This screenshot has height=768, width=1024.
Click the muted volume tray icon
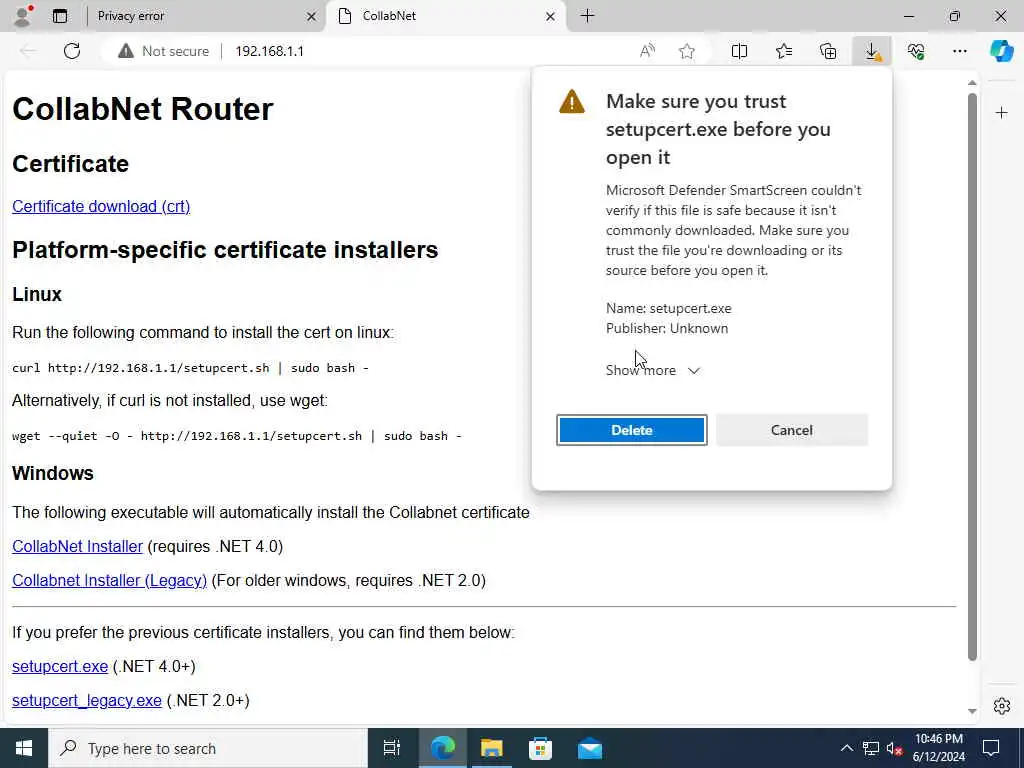point(894,748)
